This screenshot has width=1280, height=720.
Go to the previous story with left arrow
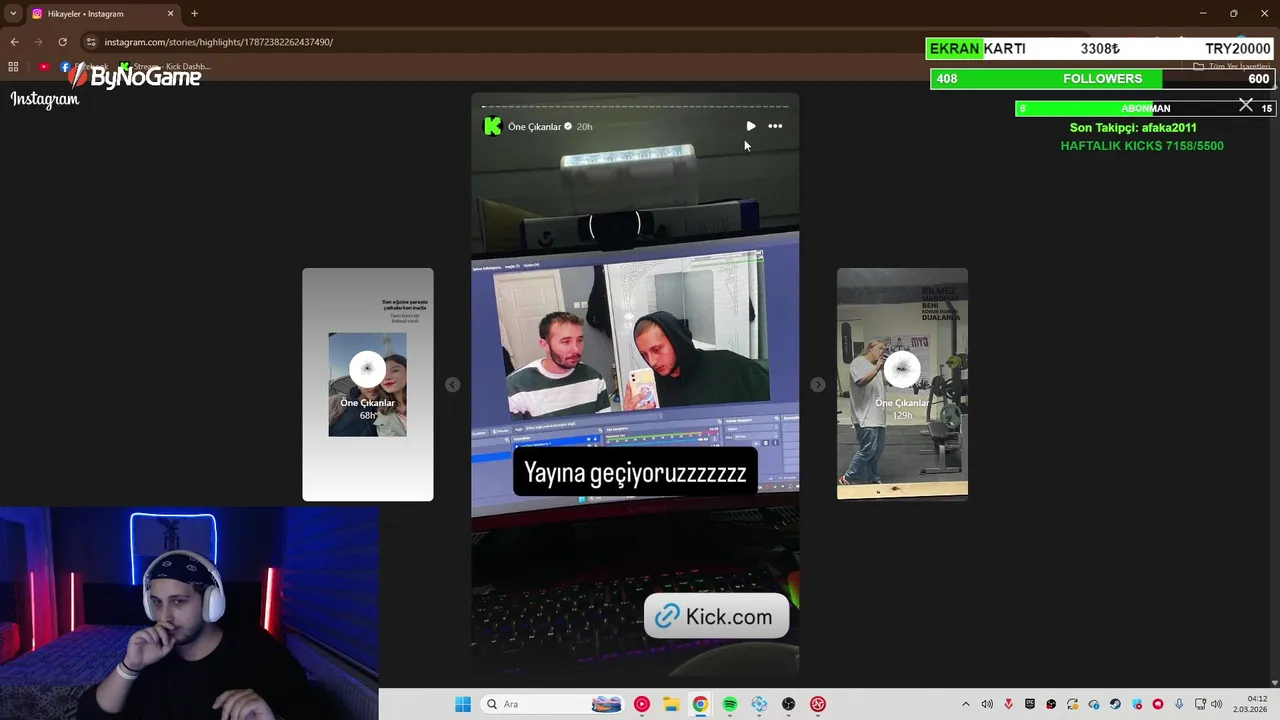pos(452,385)
